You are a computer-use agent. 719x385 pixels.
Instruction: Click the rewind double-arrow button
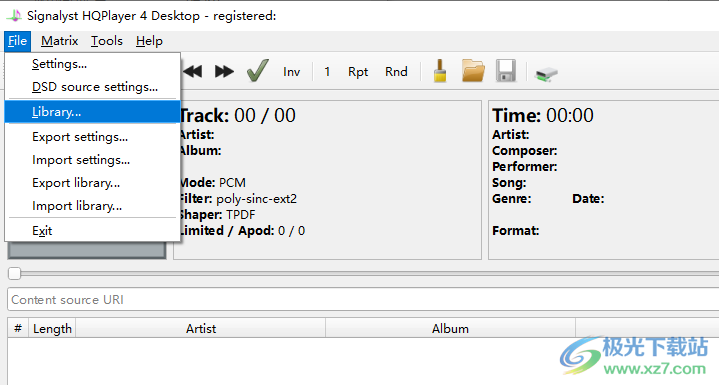[x=193, y=72]
